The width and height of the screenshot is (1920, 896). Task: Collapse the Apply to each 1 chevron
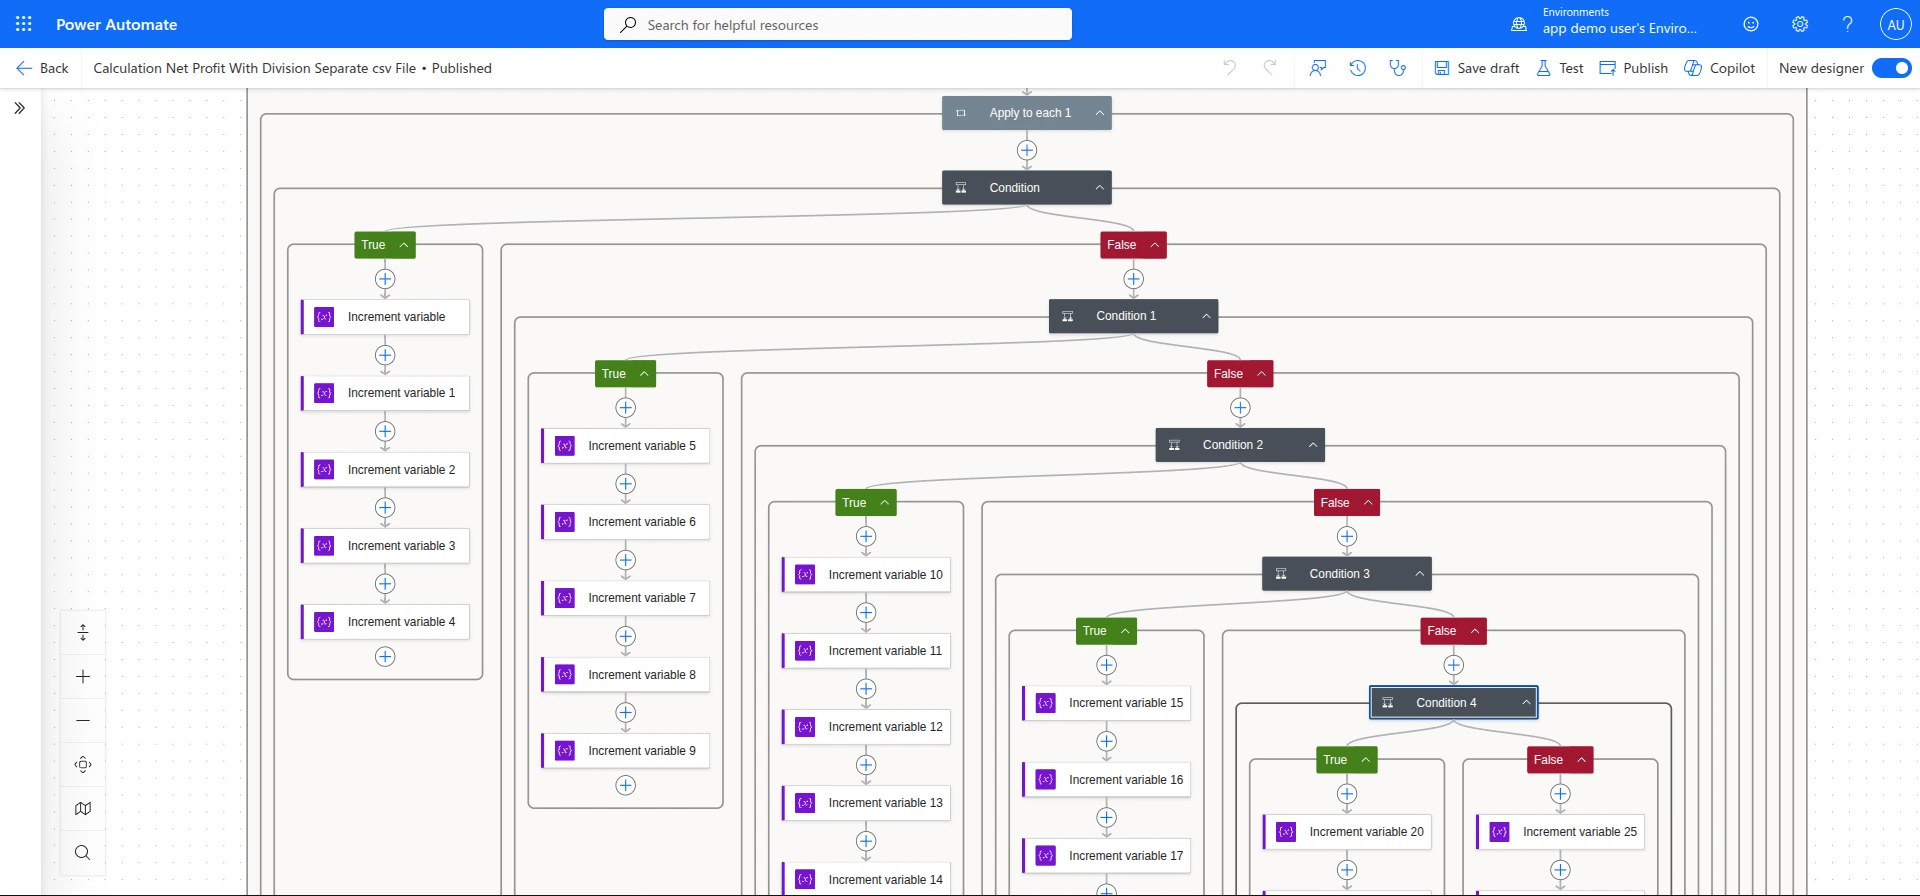1100,113
